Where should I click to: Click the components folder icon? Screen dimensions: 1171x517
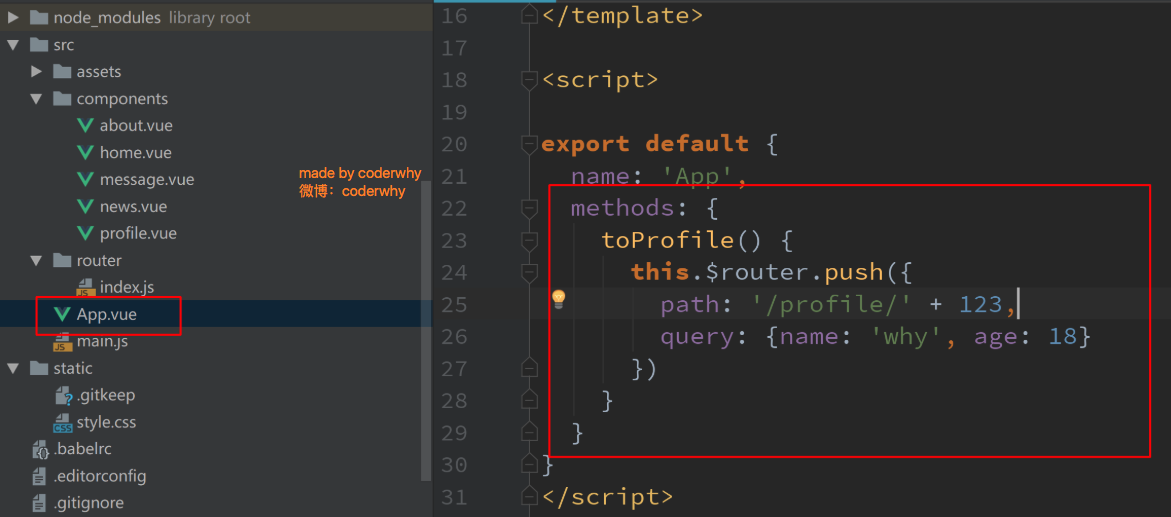tap(62, 99)
